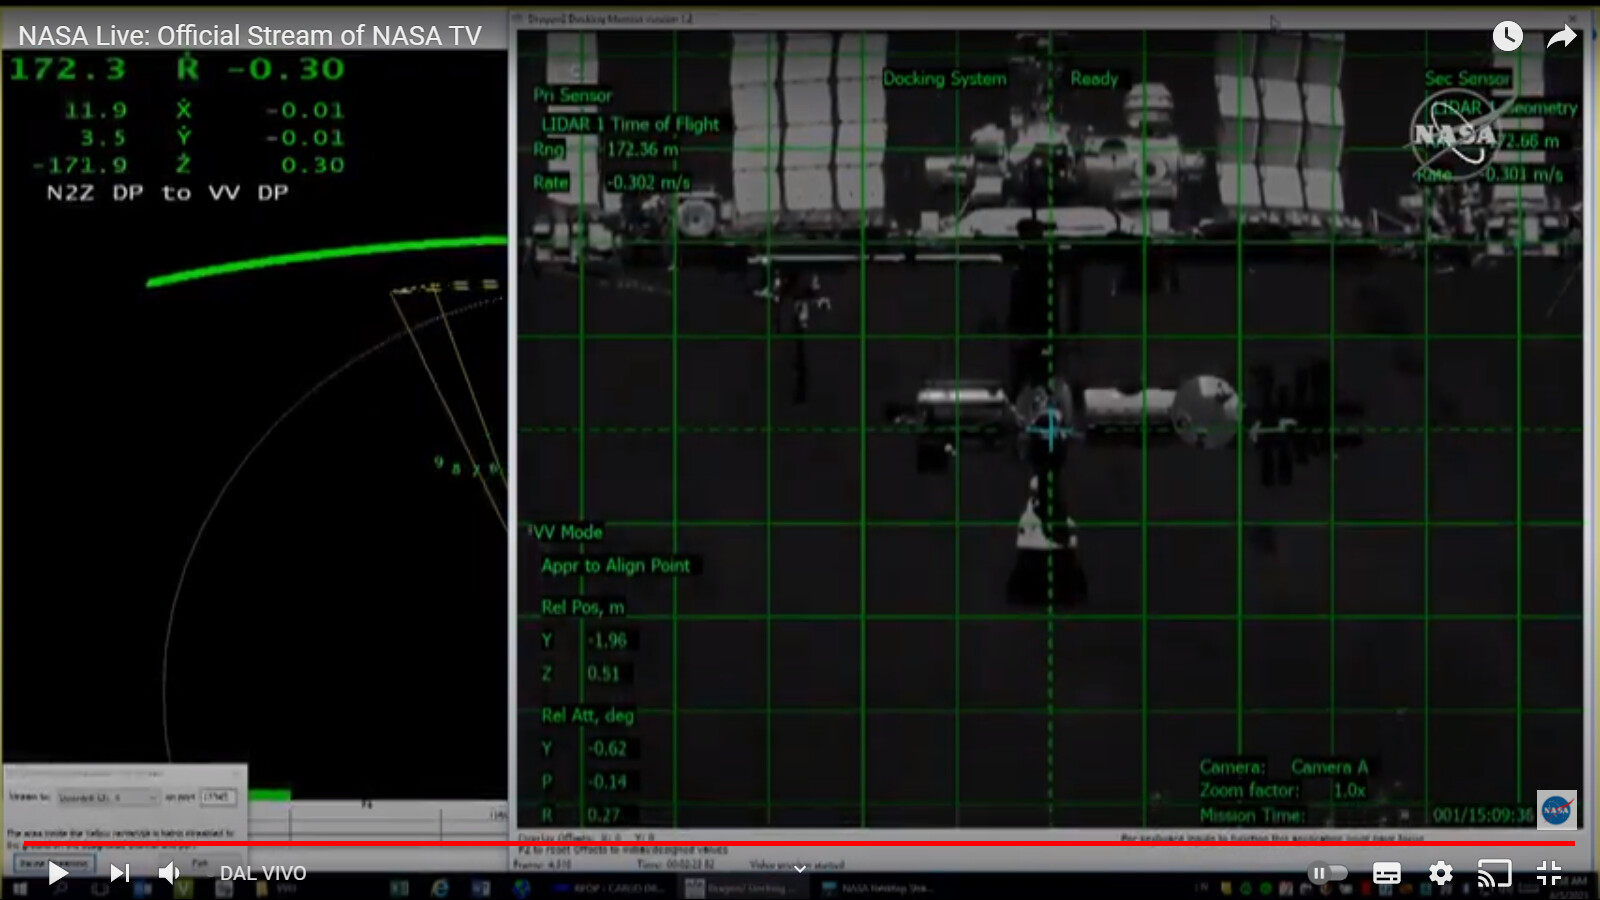Toggle subtitles closed captions

pyautogui.click(x=1386, y=873)
